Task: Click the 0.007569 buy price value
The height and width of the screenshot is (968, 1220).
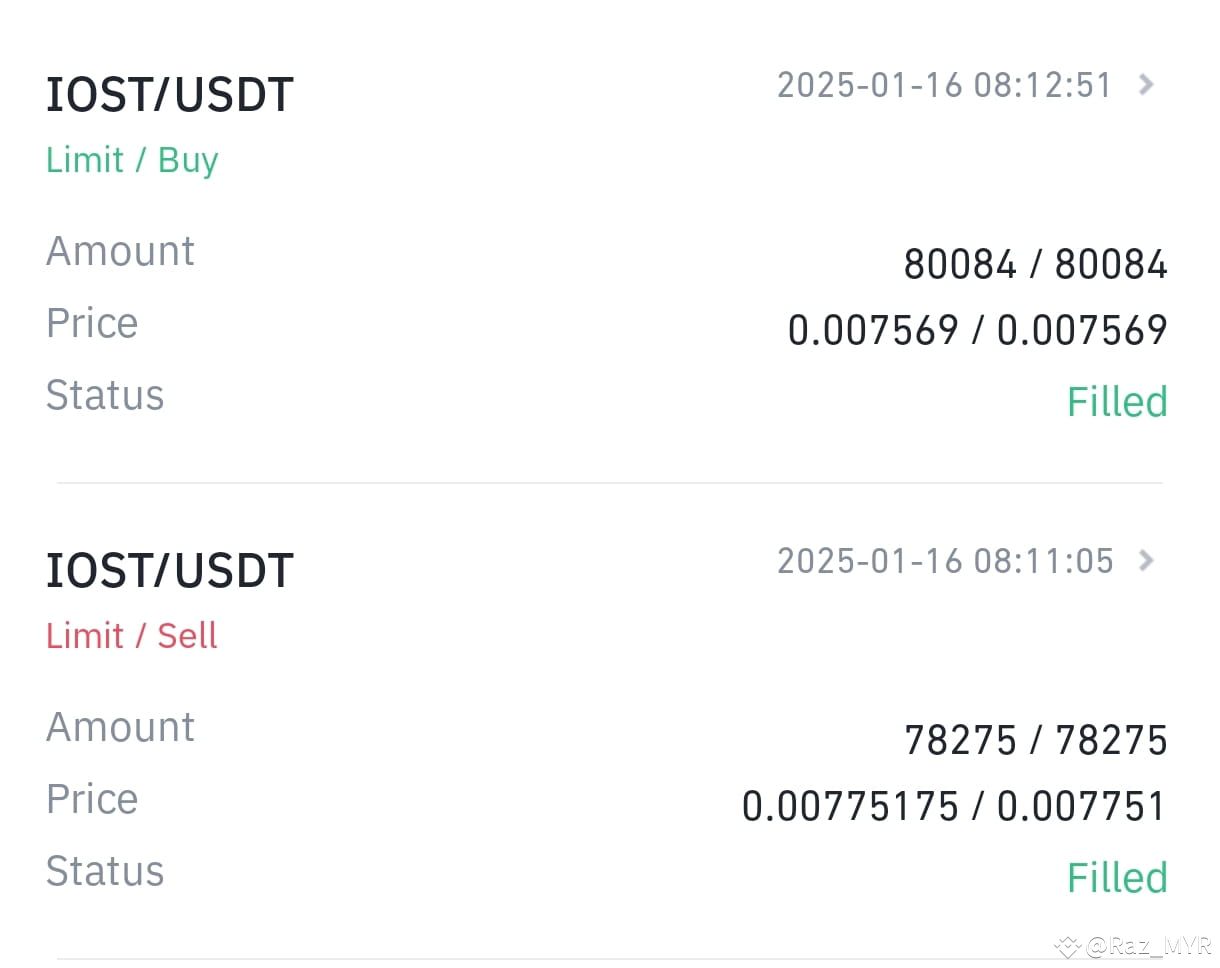Action: (875, 329)
